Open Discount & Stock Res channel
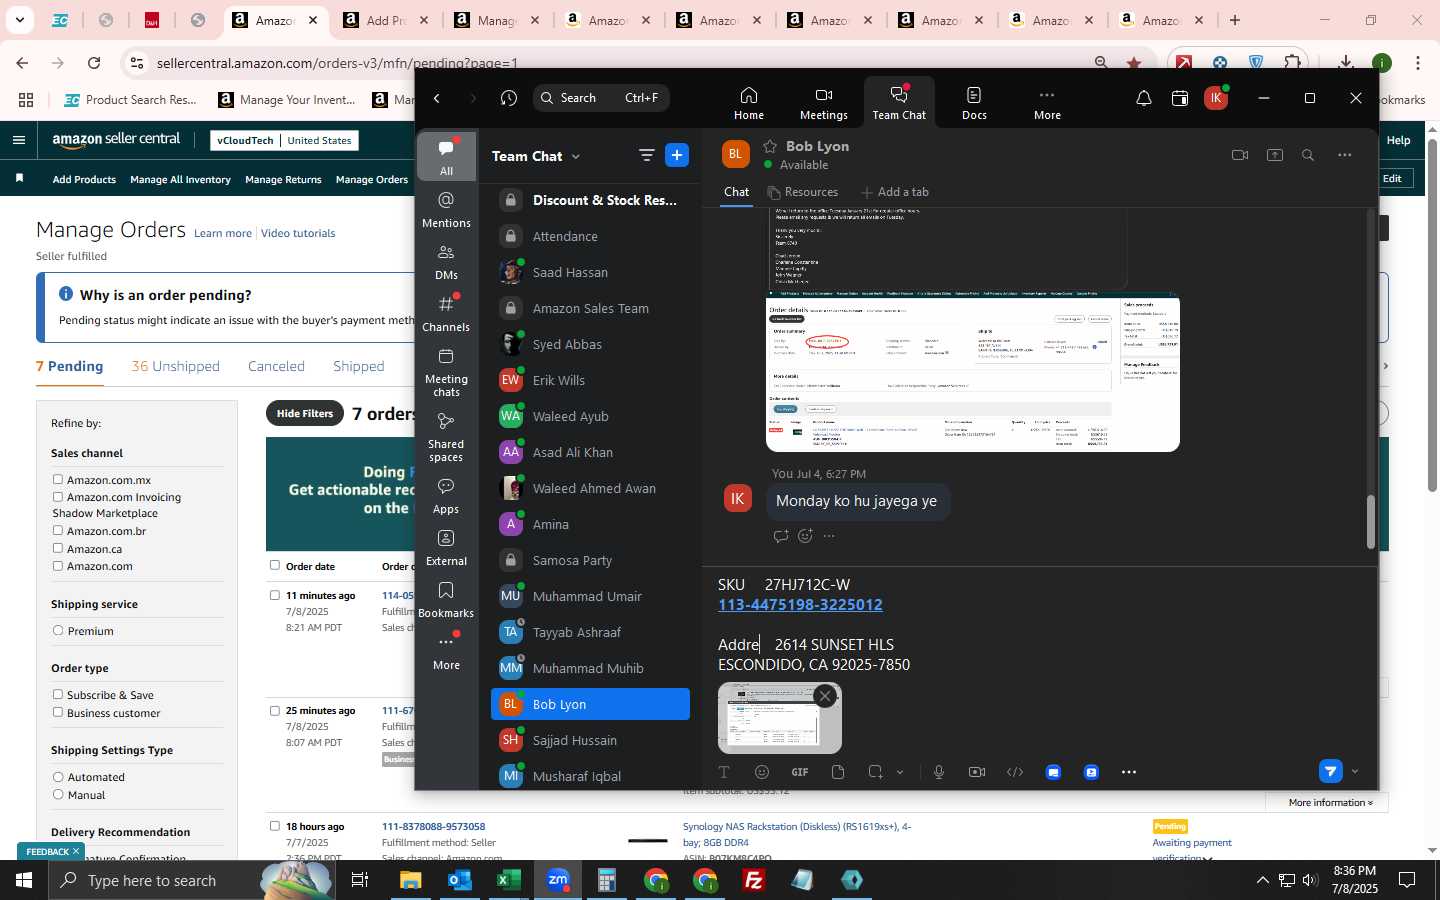The image size is (1440, 900). click(590, 200)
